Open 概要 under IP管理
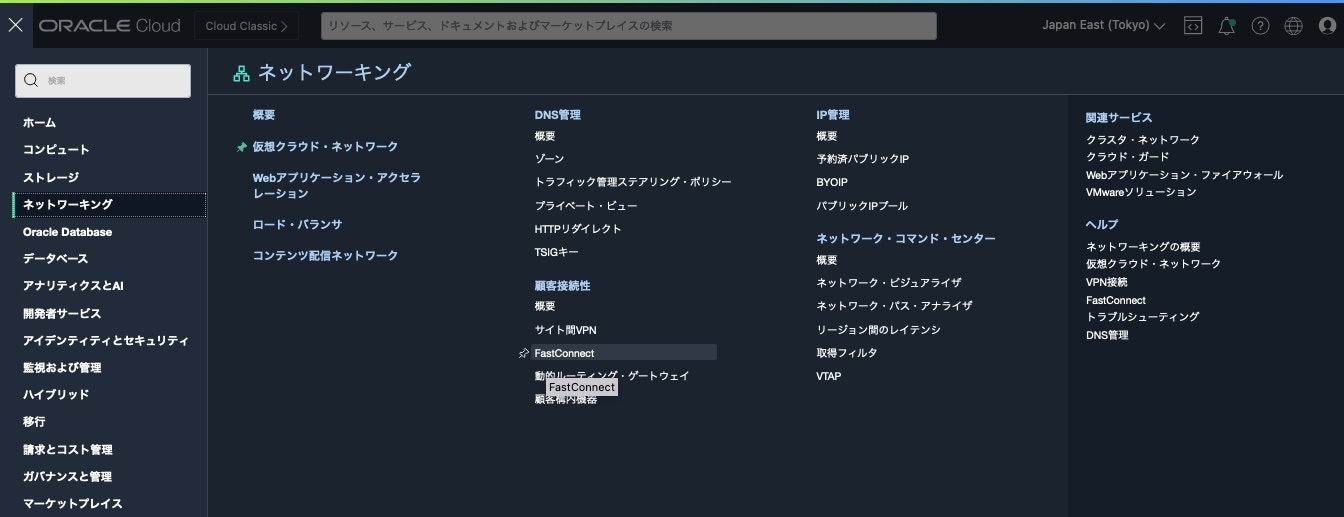1344x517 pixels. 827,136
